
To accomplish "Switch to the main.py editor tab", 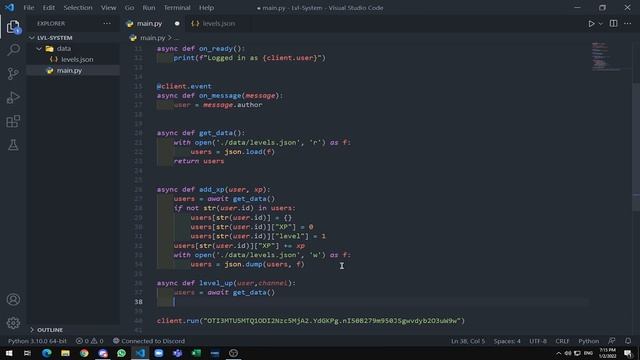I will pos(149,24).
